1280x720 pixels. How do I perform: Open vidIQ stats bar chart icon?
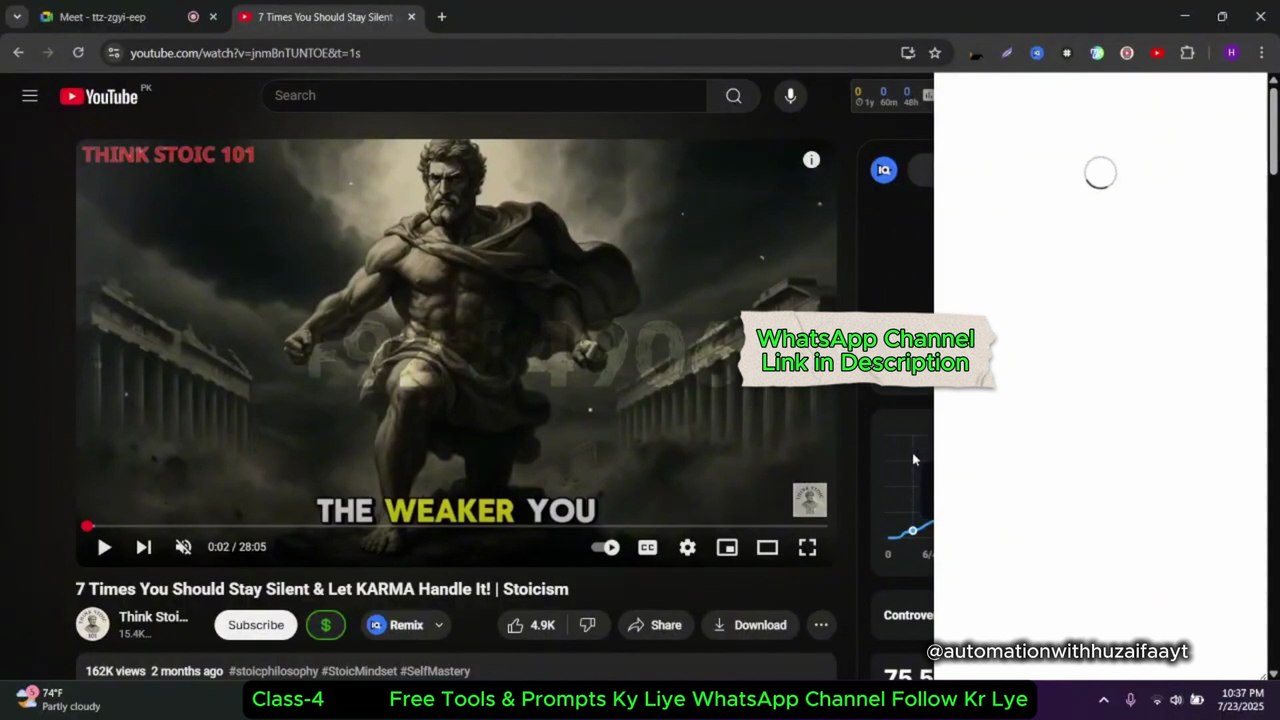click(x=928, y=96)
